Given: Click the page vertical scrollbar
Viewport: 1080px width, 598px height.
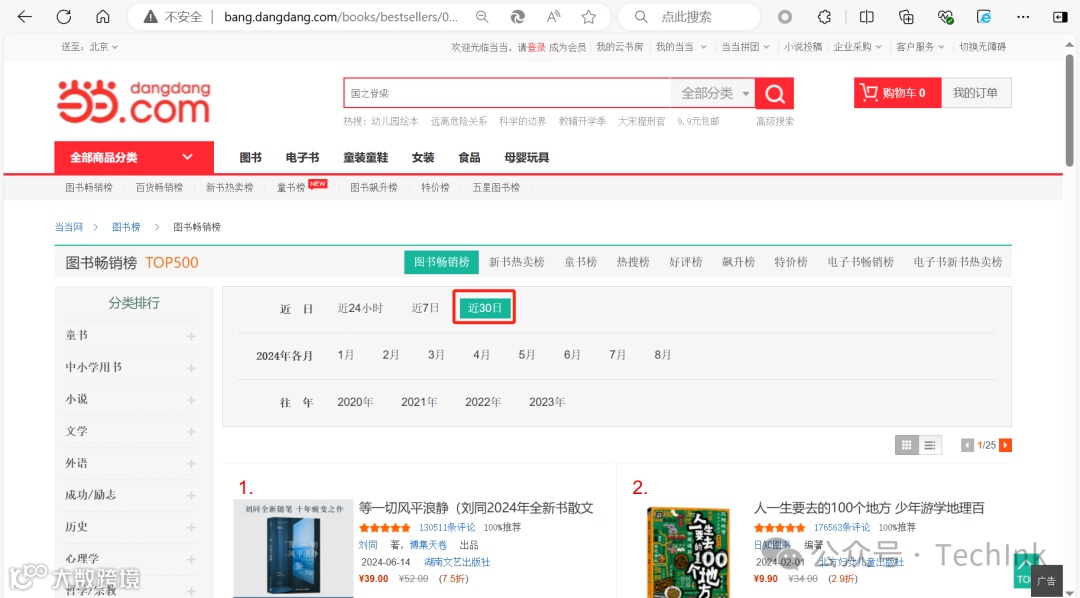Looking at the screenshot, I should coord(1069,110).
